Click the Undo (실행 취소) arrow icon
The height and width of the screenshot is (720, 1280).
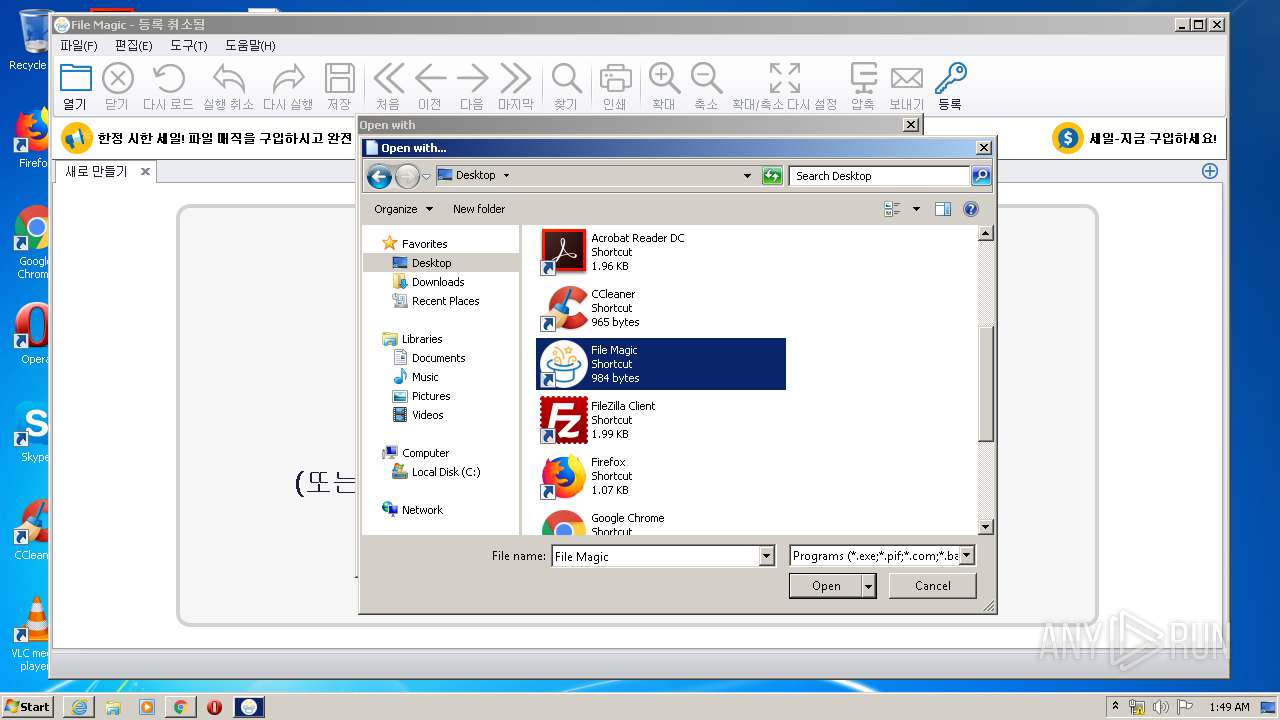click(x=229, y=78)
